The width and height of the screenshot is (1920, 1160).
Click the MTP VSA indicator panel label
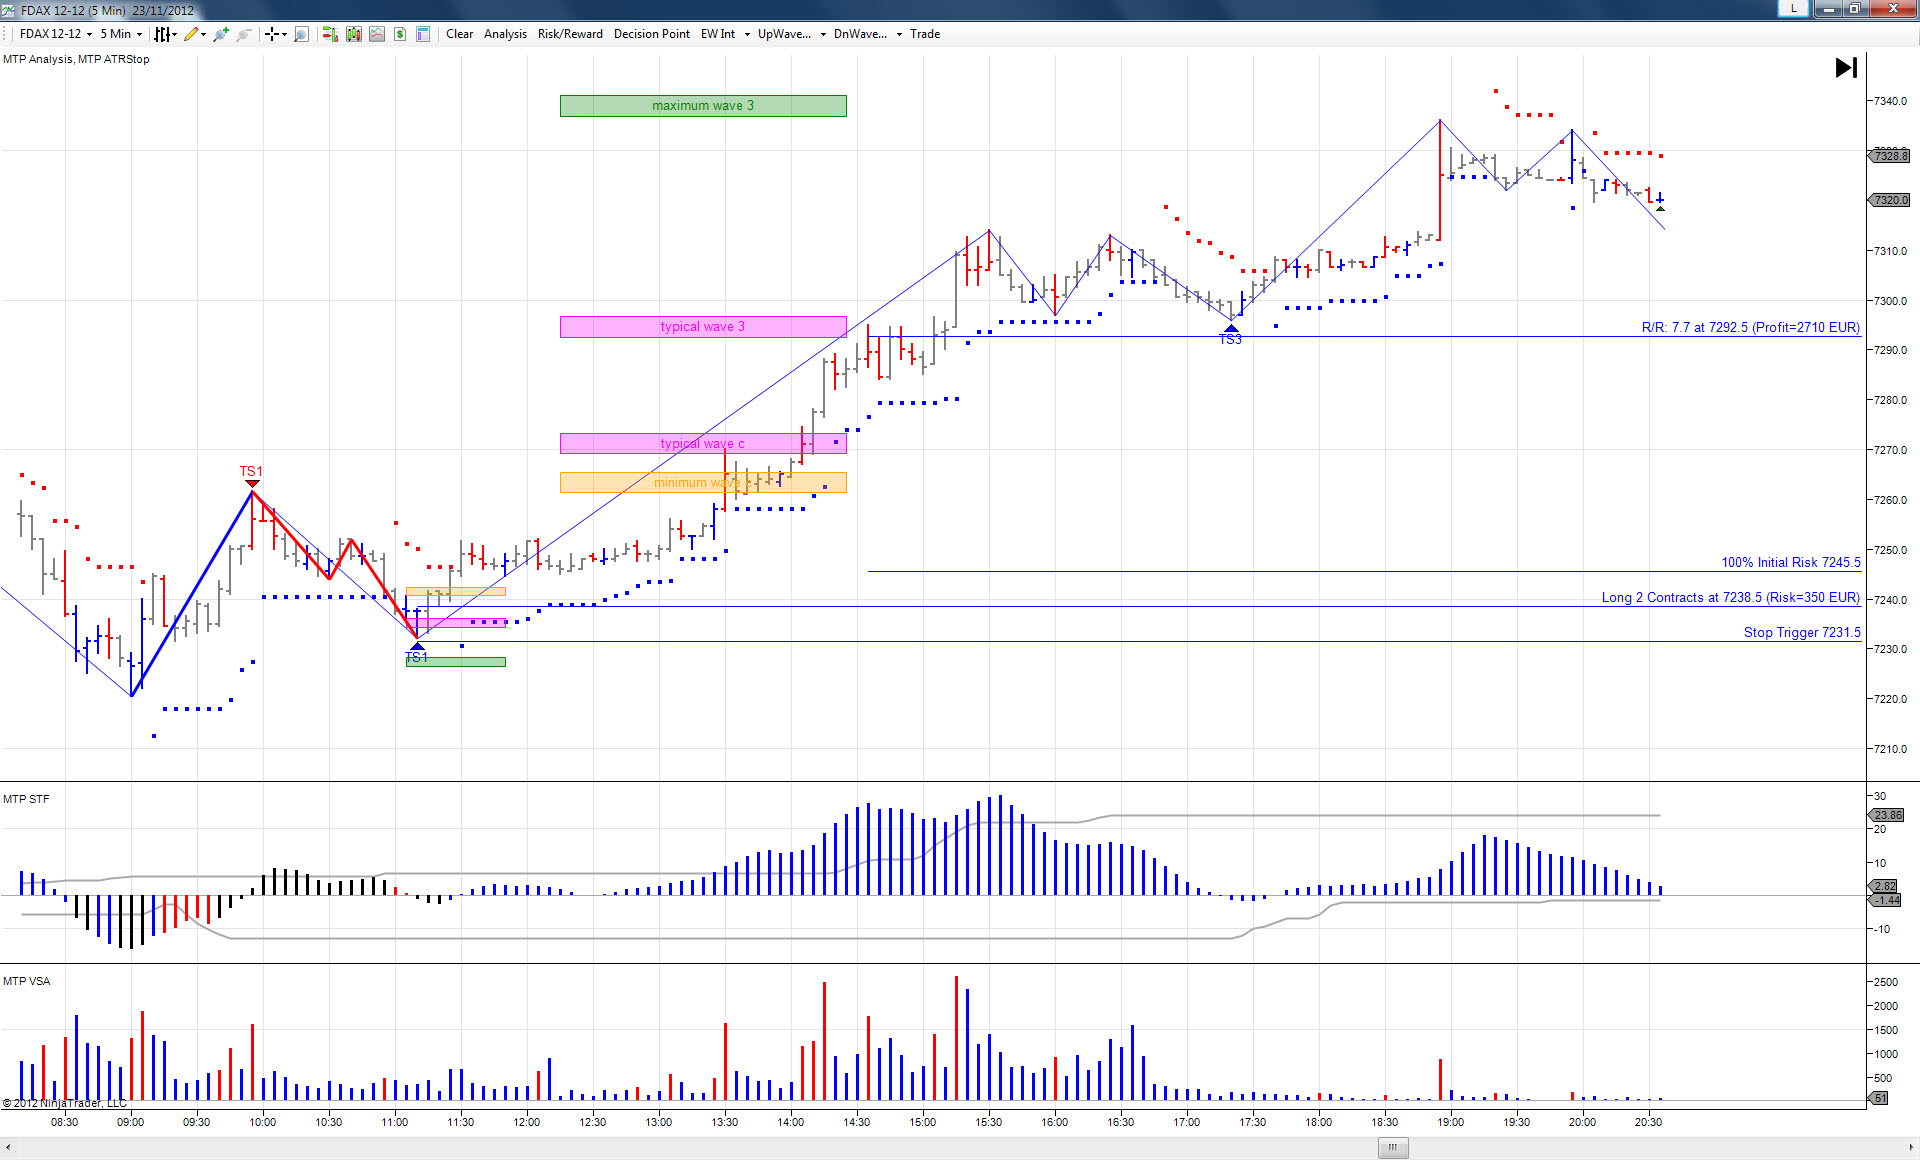pyautogui.click(x=27, y=981)
